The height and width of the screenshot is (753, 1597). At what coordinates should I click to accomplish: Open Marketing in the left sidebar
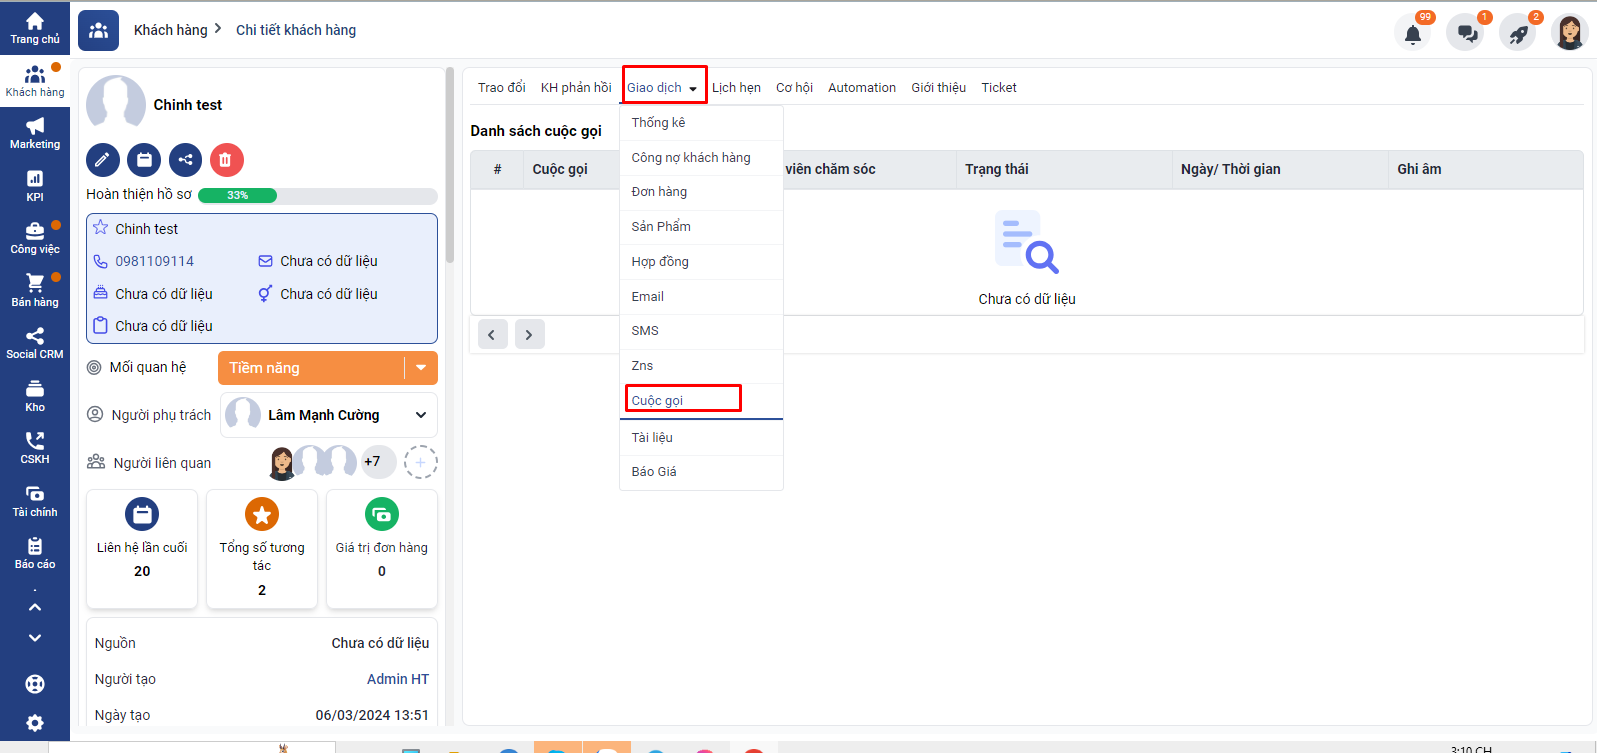[x=35, y=133]
